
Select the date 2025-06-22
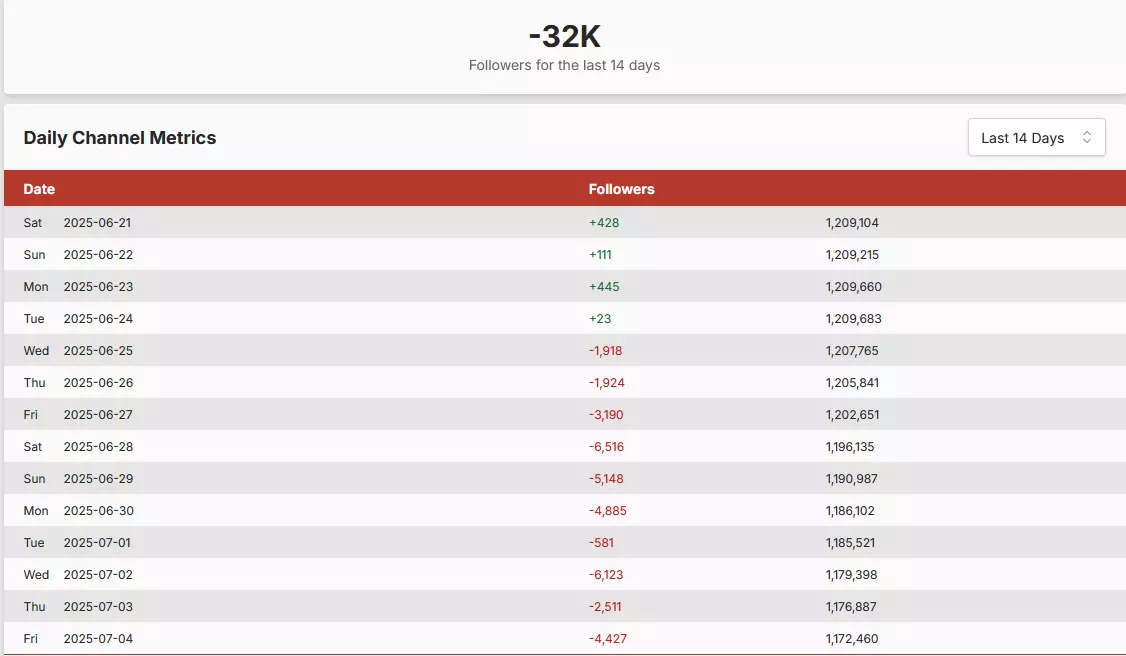(x=98, y=255)
